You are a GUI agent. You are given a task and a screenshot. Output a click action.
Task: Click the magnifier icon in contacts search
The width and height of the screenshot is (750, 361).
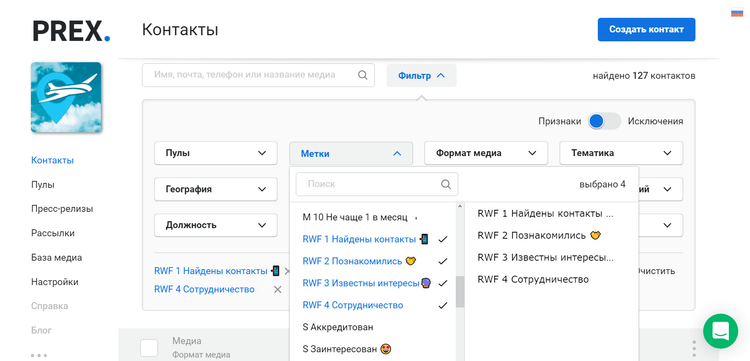point(363,75)
